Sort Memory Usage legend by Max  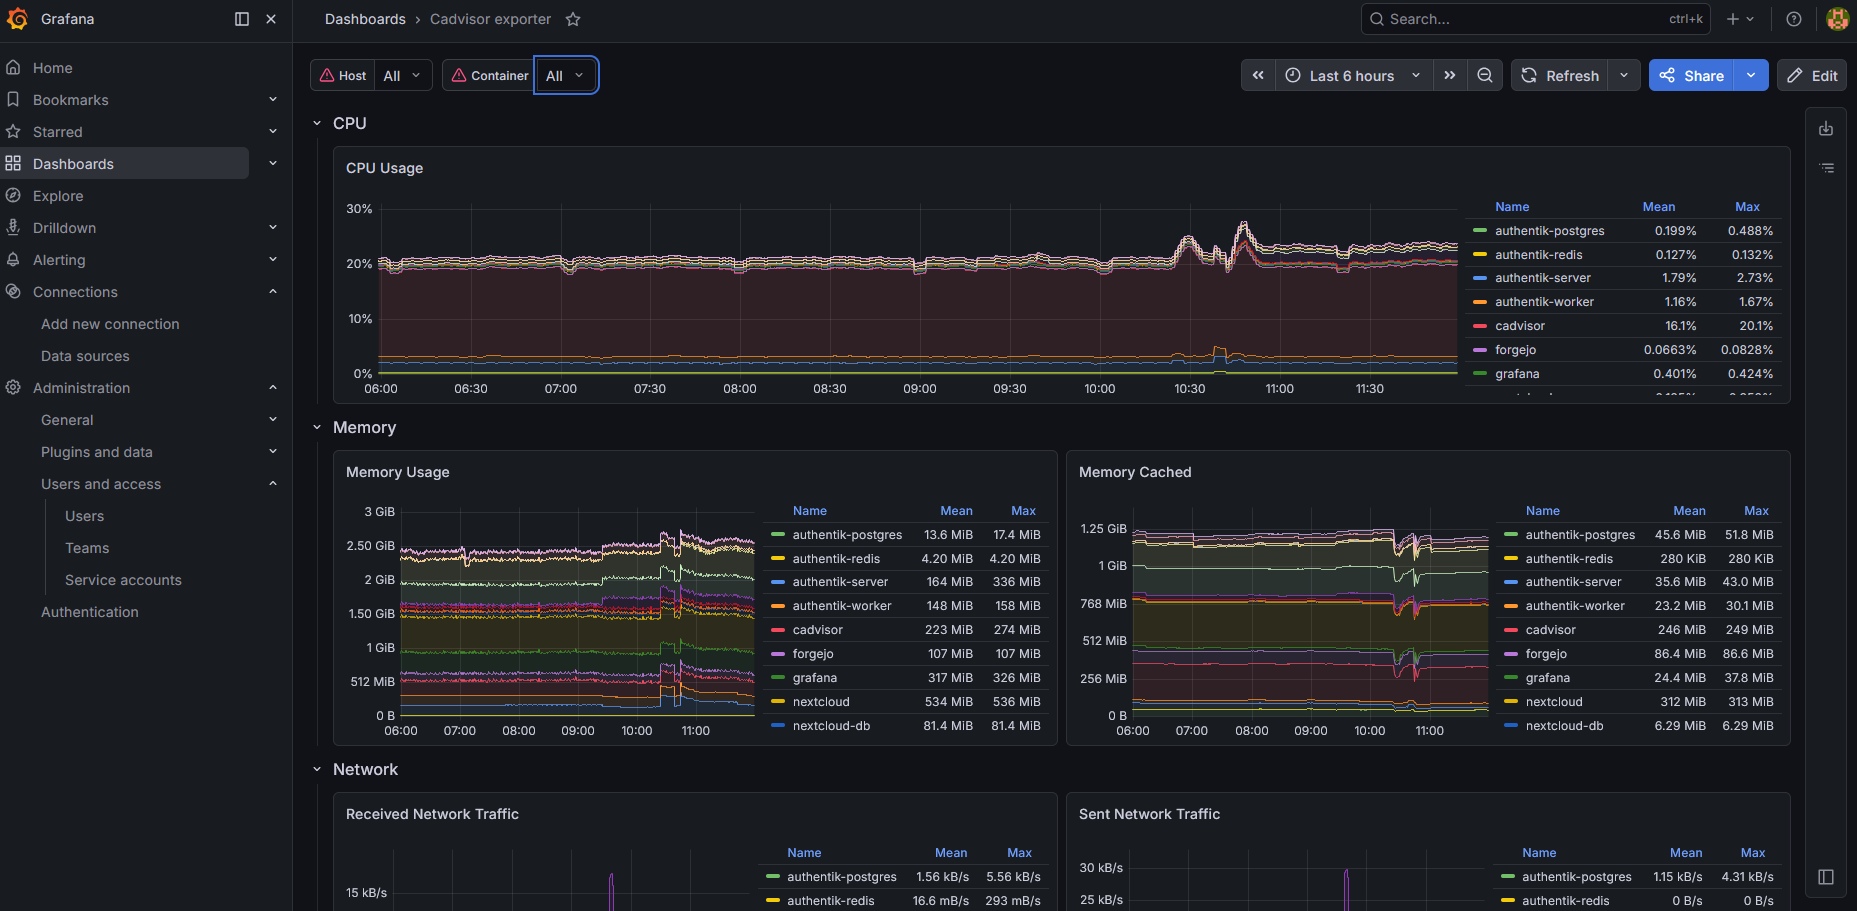pyautogui.click(x=1023, y=511)
